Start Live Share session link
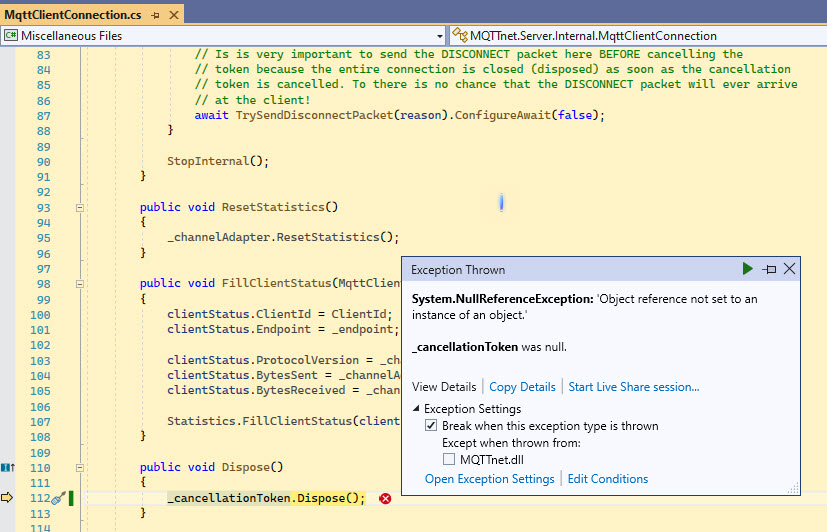The image size is (827, 532). tap(633, 387)
